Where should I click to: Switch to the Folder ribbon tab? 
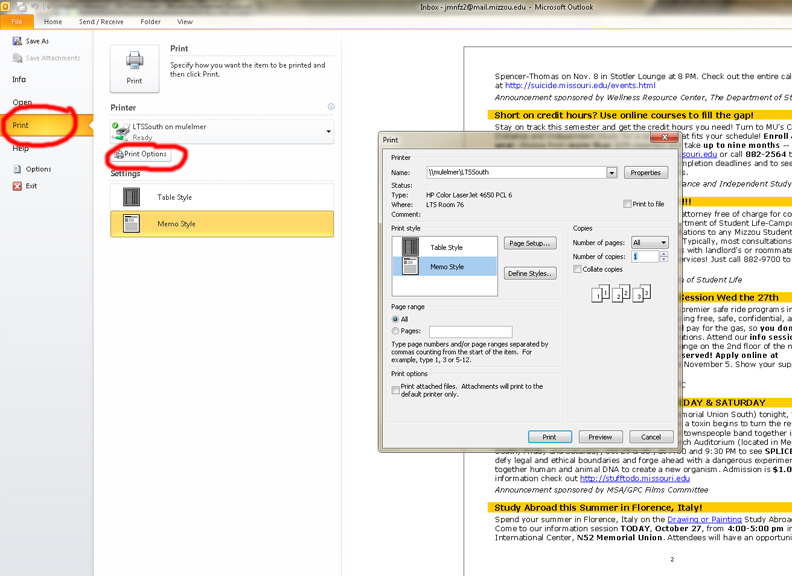pos(150,20)
